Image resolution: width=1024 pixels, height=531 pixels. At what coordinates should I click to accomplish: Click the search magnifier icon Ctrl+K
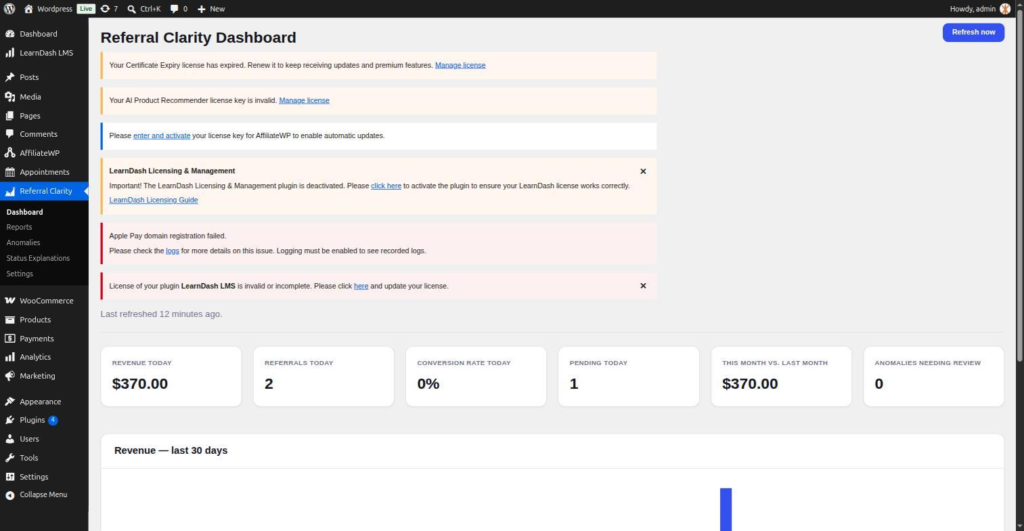point(131,9)
